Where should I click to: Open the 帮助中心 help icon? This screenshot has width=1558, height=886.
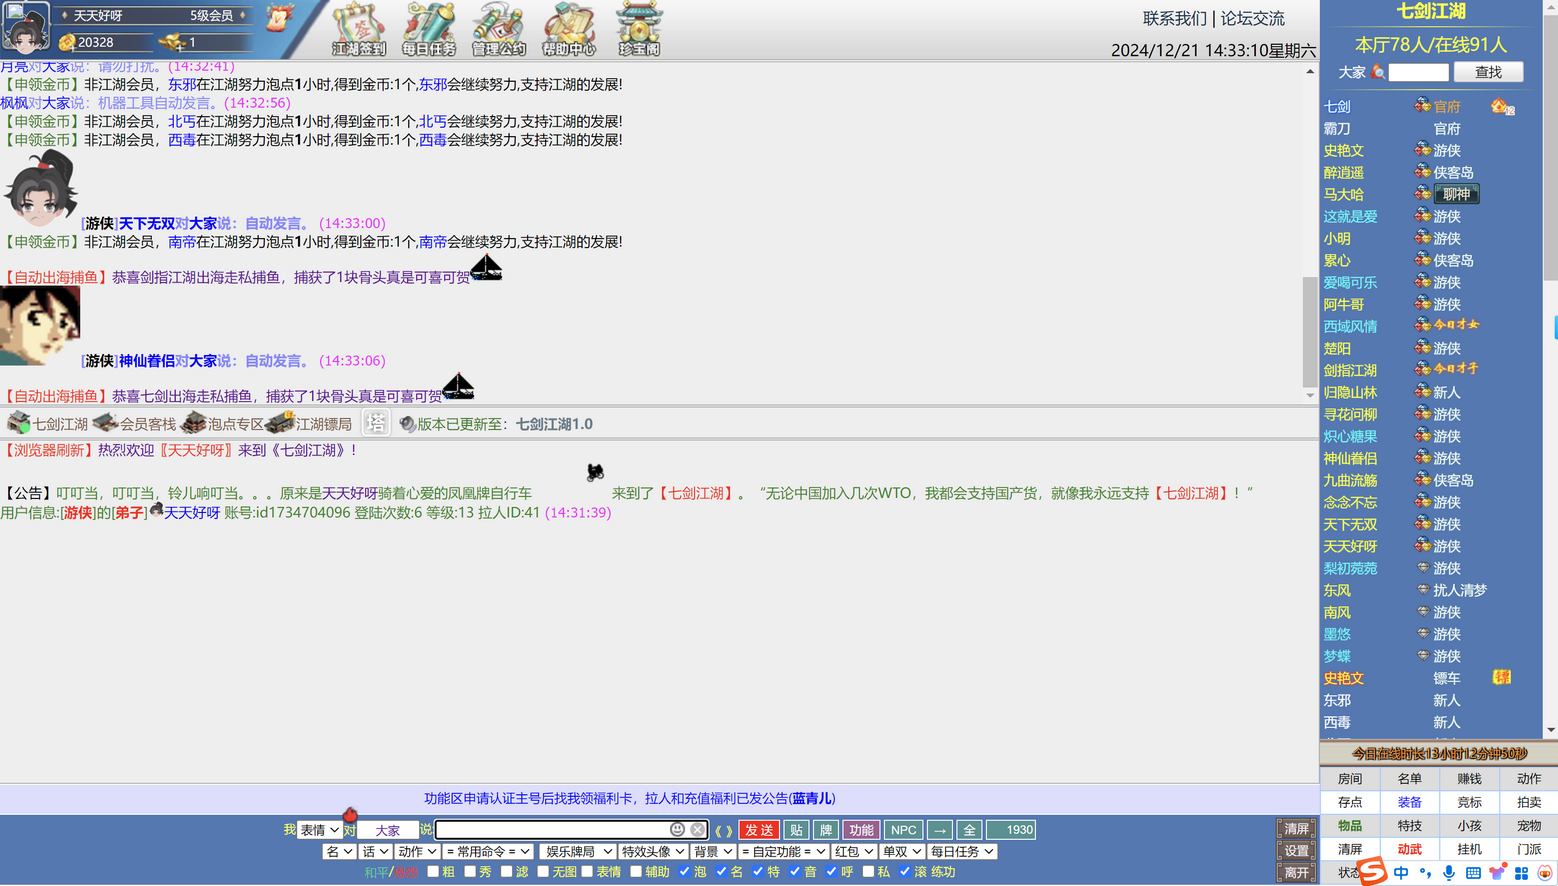(568, 29)
